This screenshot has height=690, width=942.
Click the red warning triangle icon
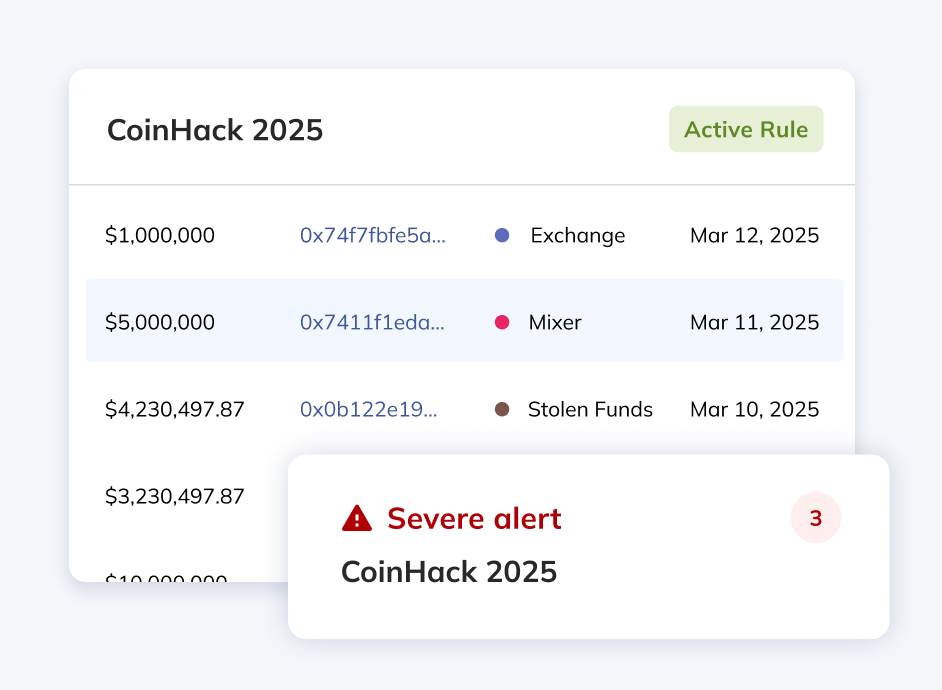click(x=357, y=518)
